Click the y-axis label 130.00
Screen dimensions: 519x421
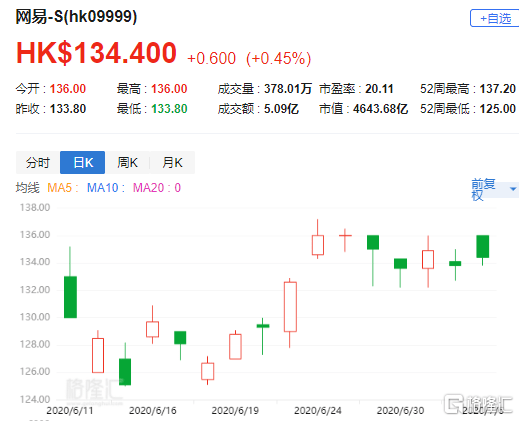35,317
